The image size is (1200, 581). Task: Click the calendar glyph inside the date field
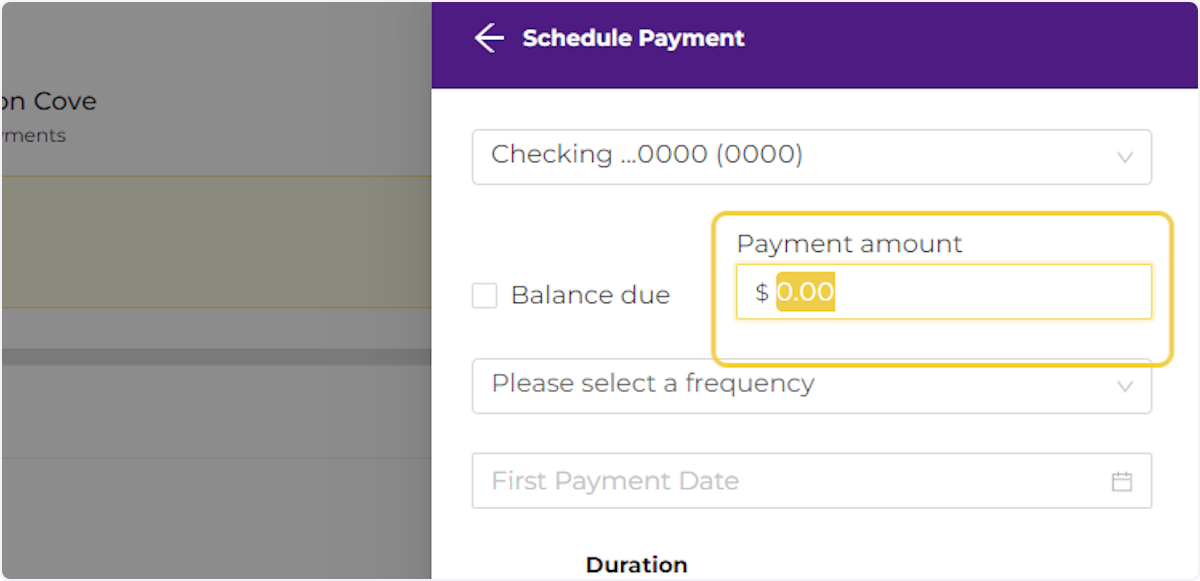point(1122,480)
